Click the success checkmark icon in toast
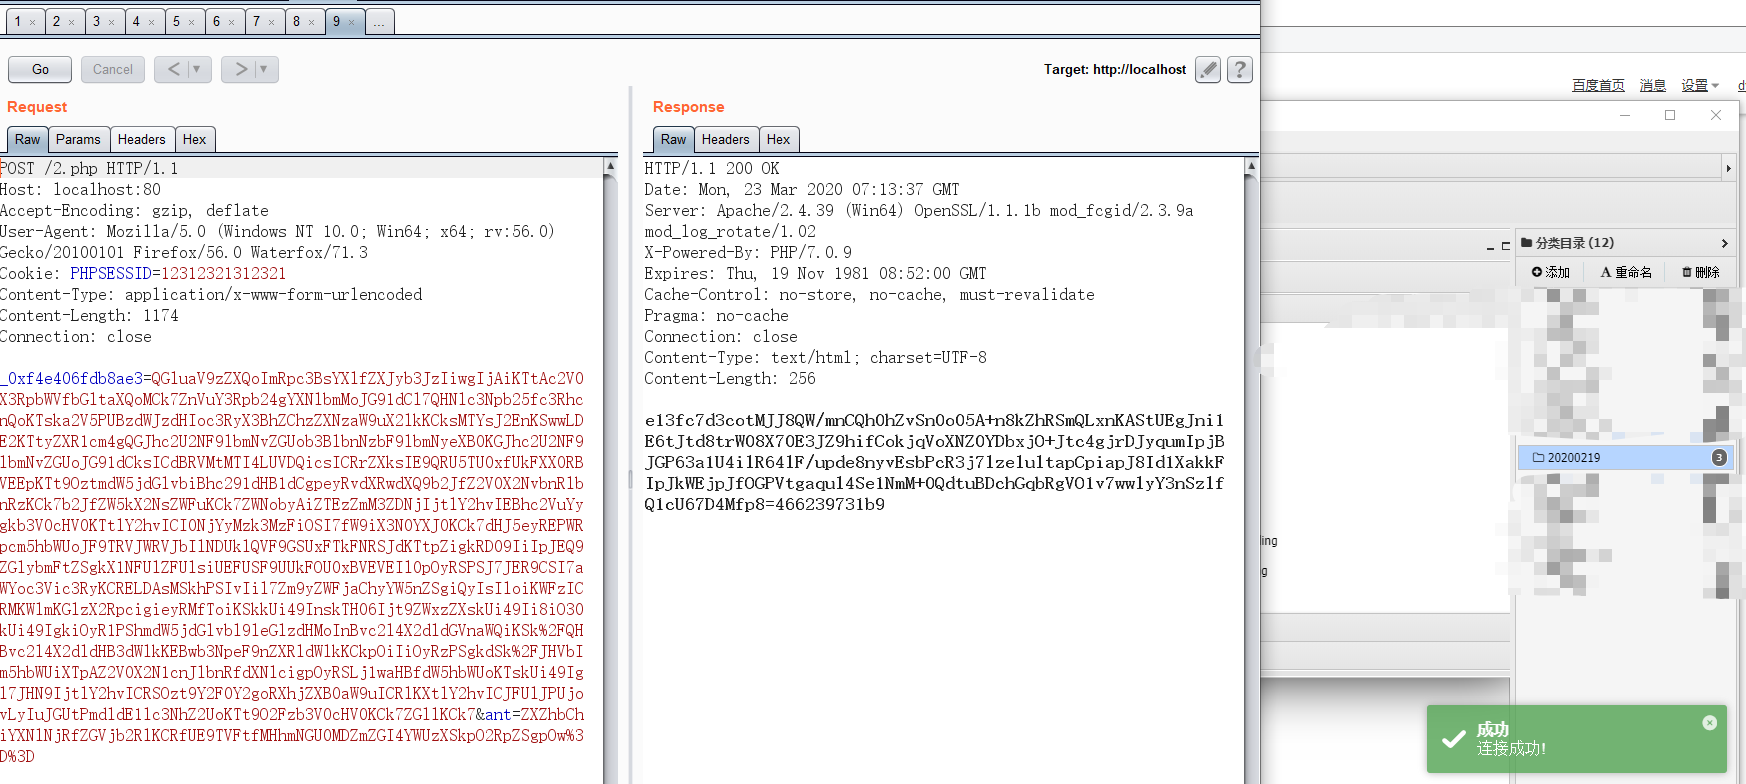1746x784 pixels. (x=1454, y=739)
